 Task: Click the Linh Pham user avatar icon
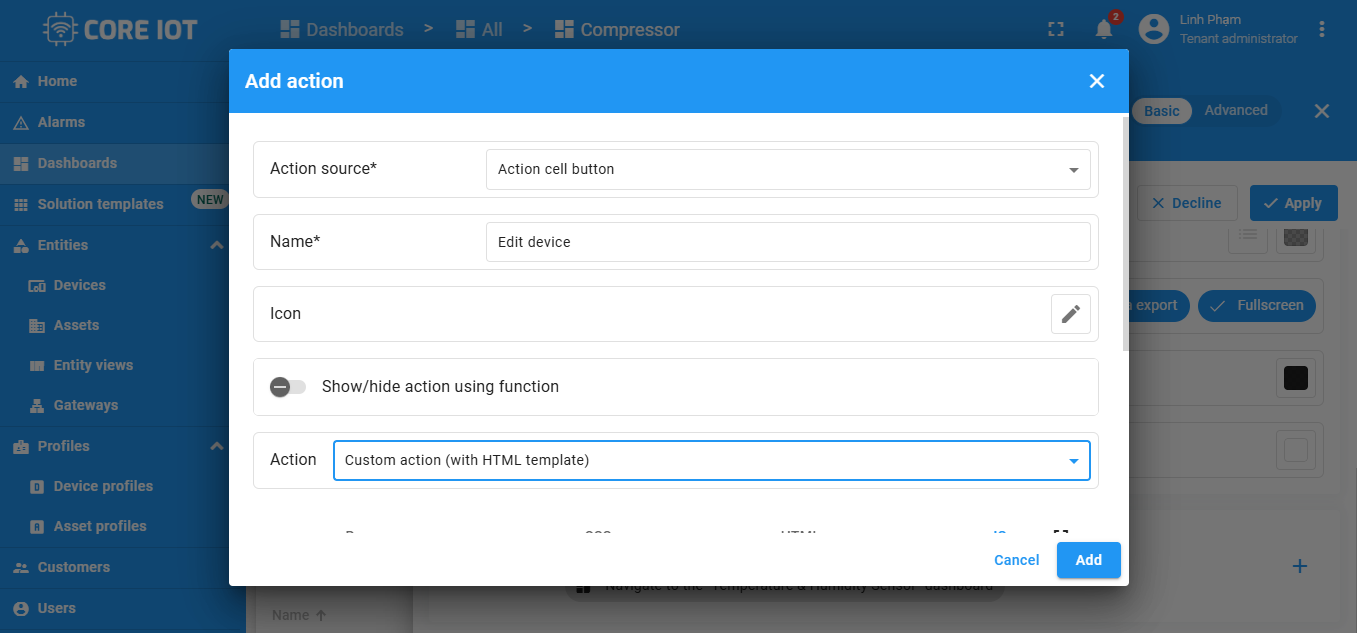pyautogui.click(x=1154, y=30)
